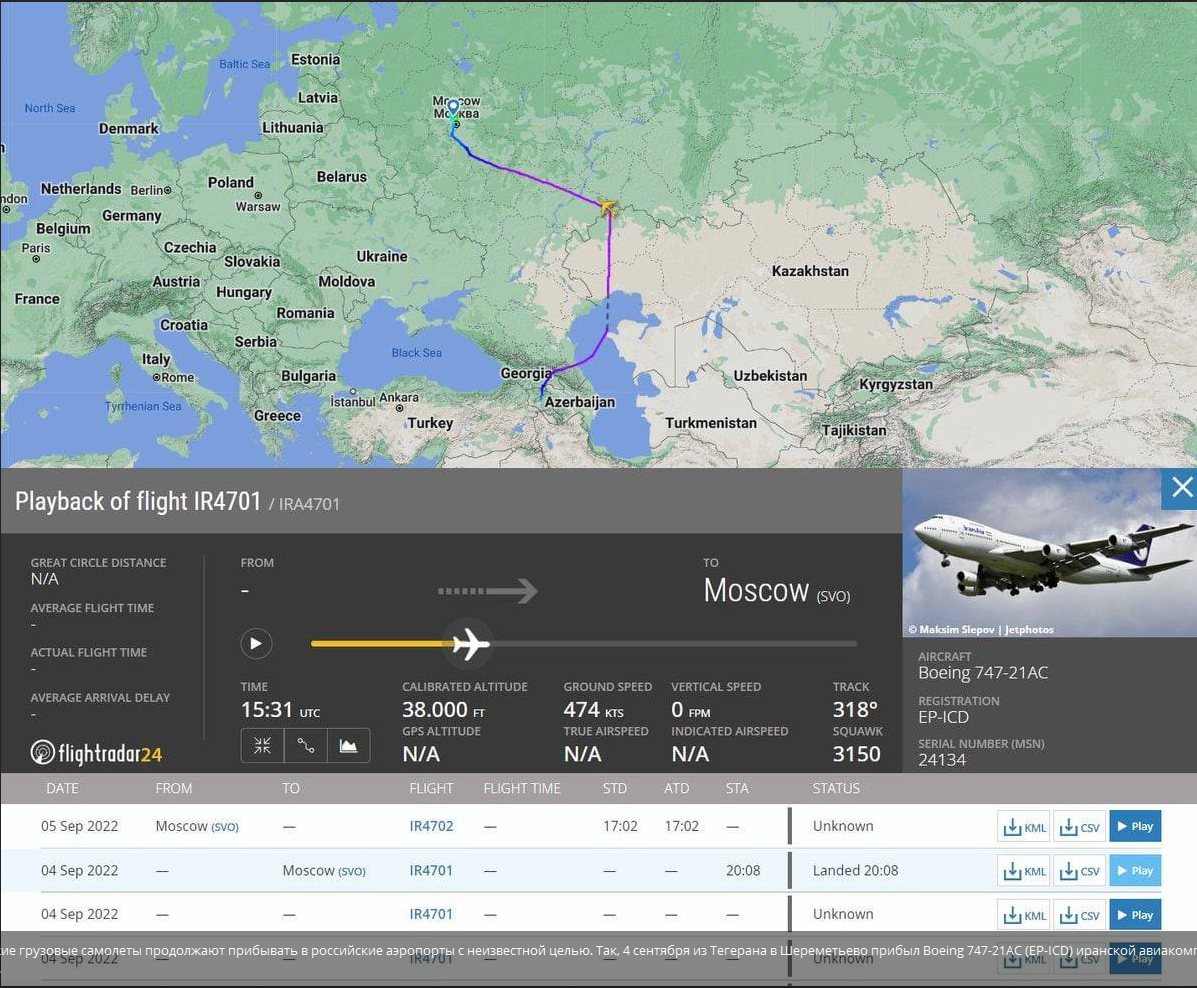
Task: Download CSV for the 05 Sep IR4702 flight
Action: [x=1079, y=826]
